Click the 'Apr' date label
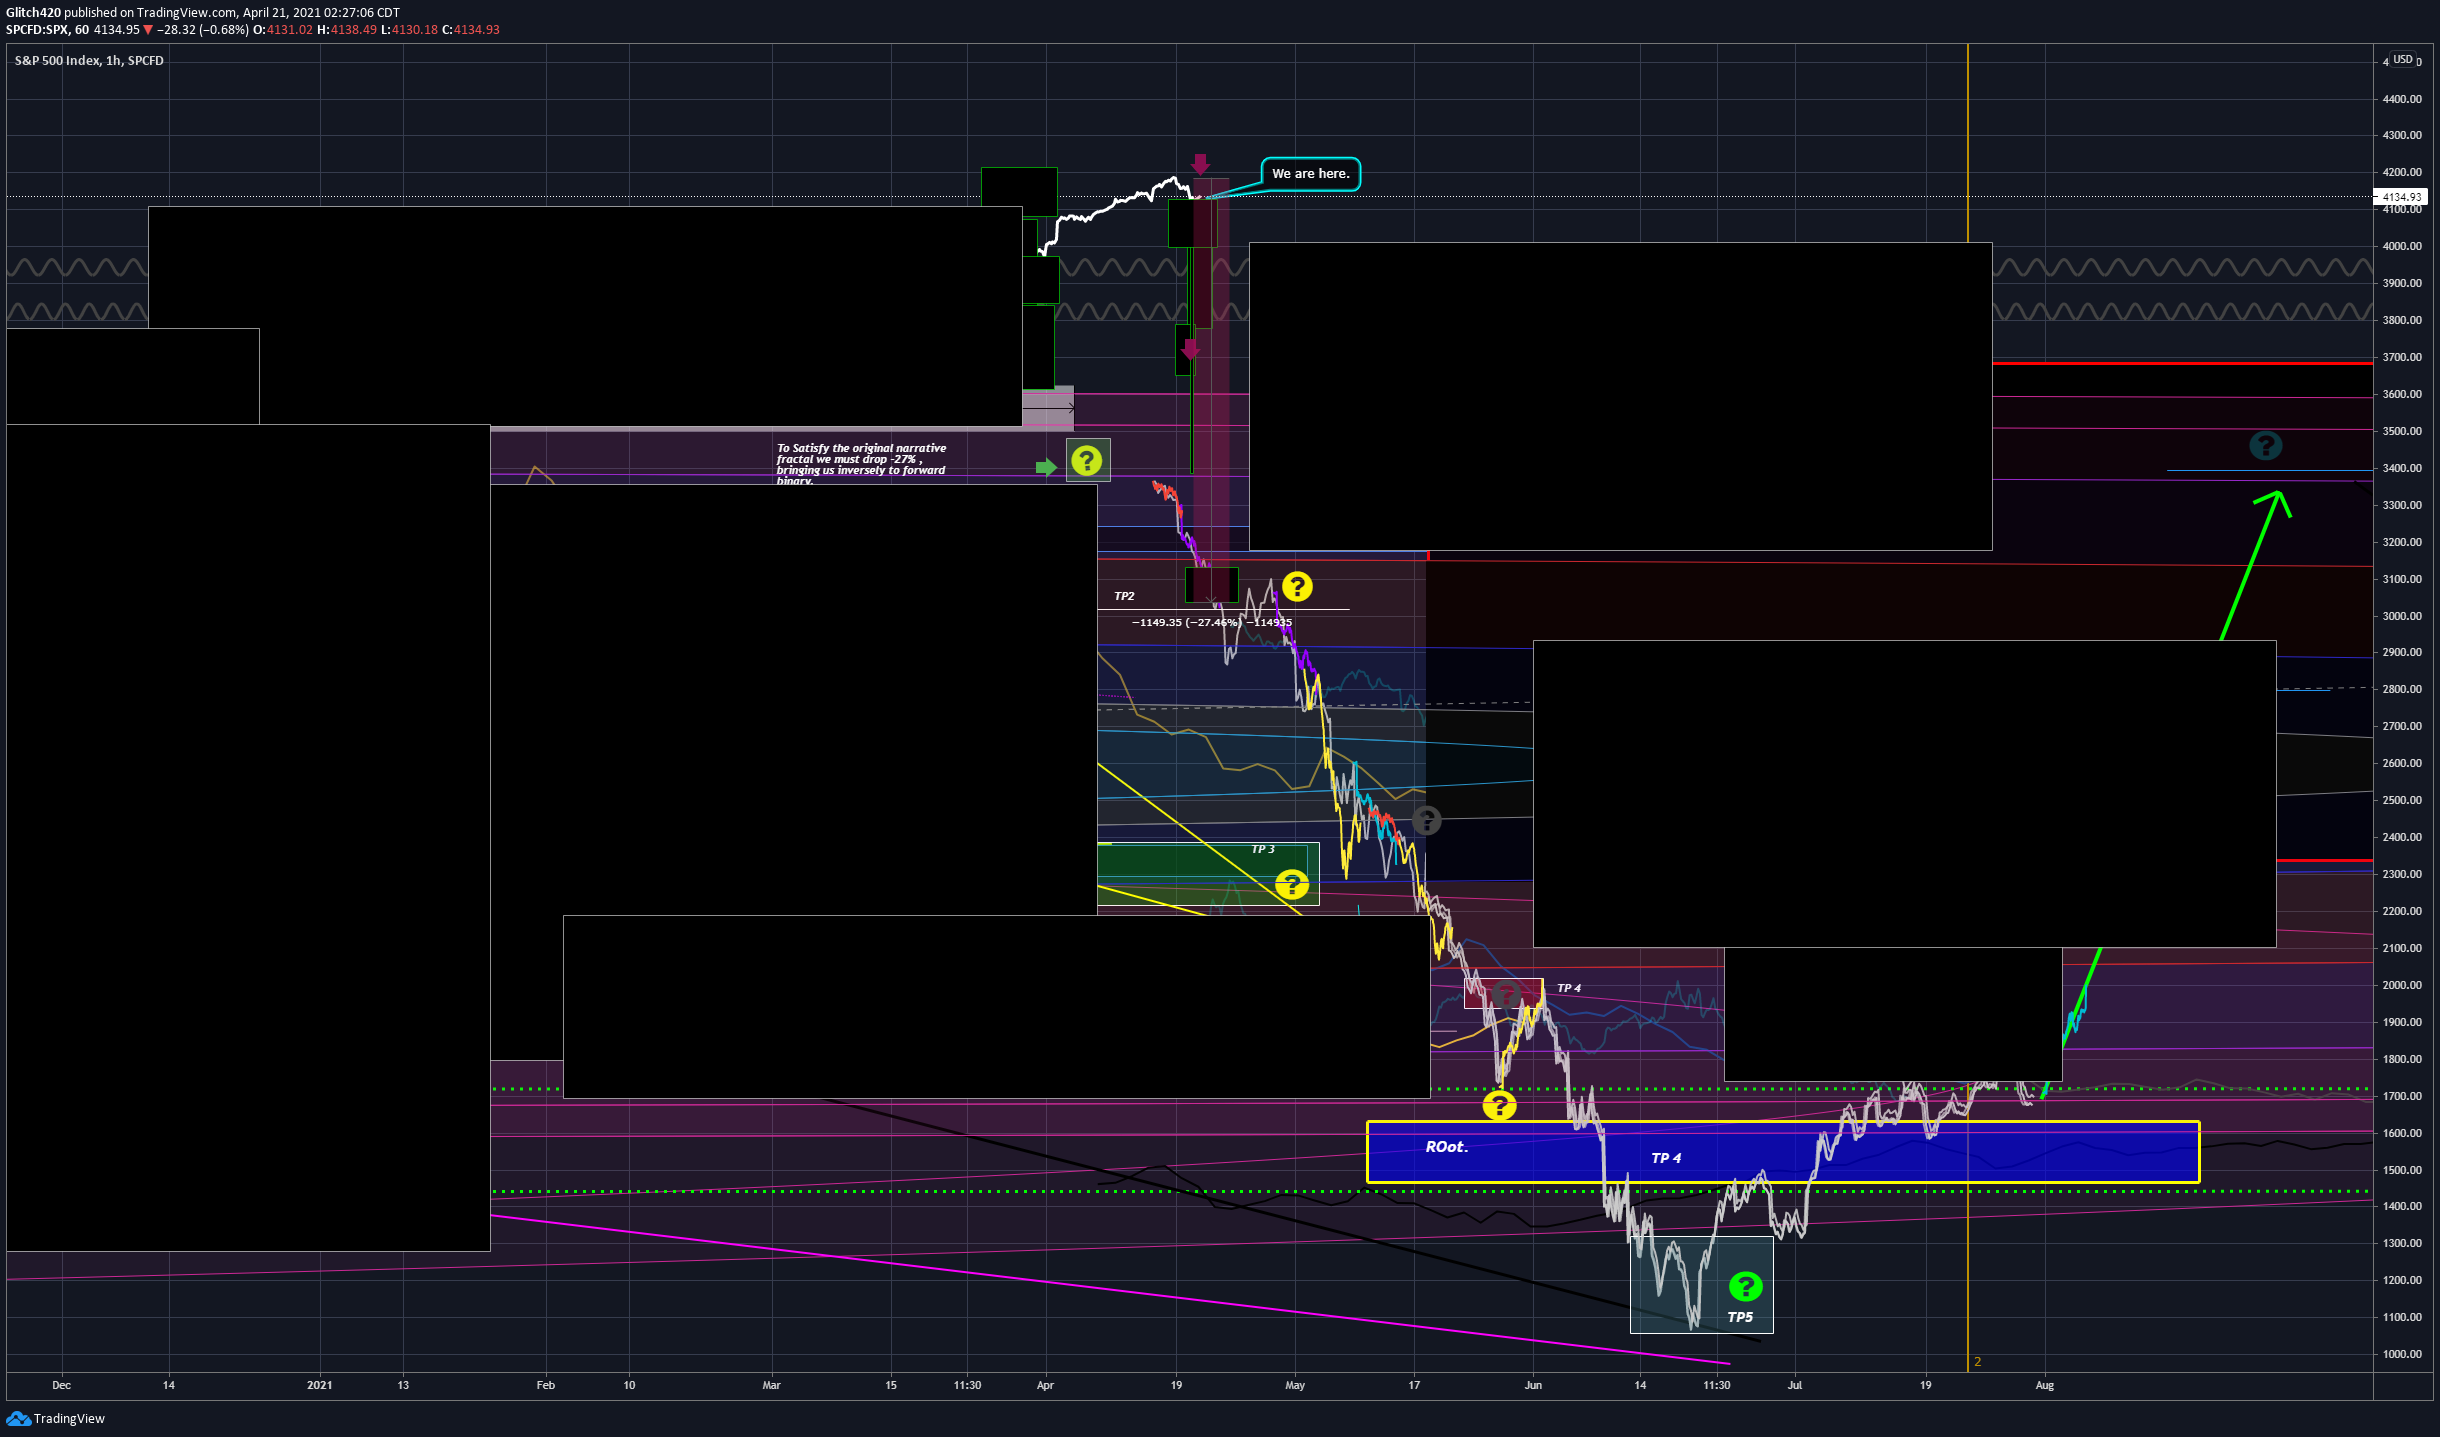The image size is (2440, 1437). point(1045,1385)
